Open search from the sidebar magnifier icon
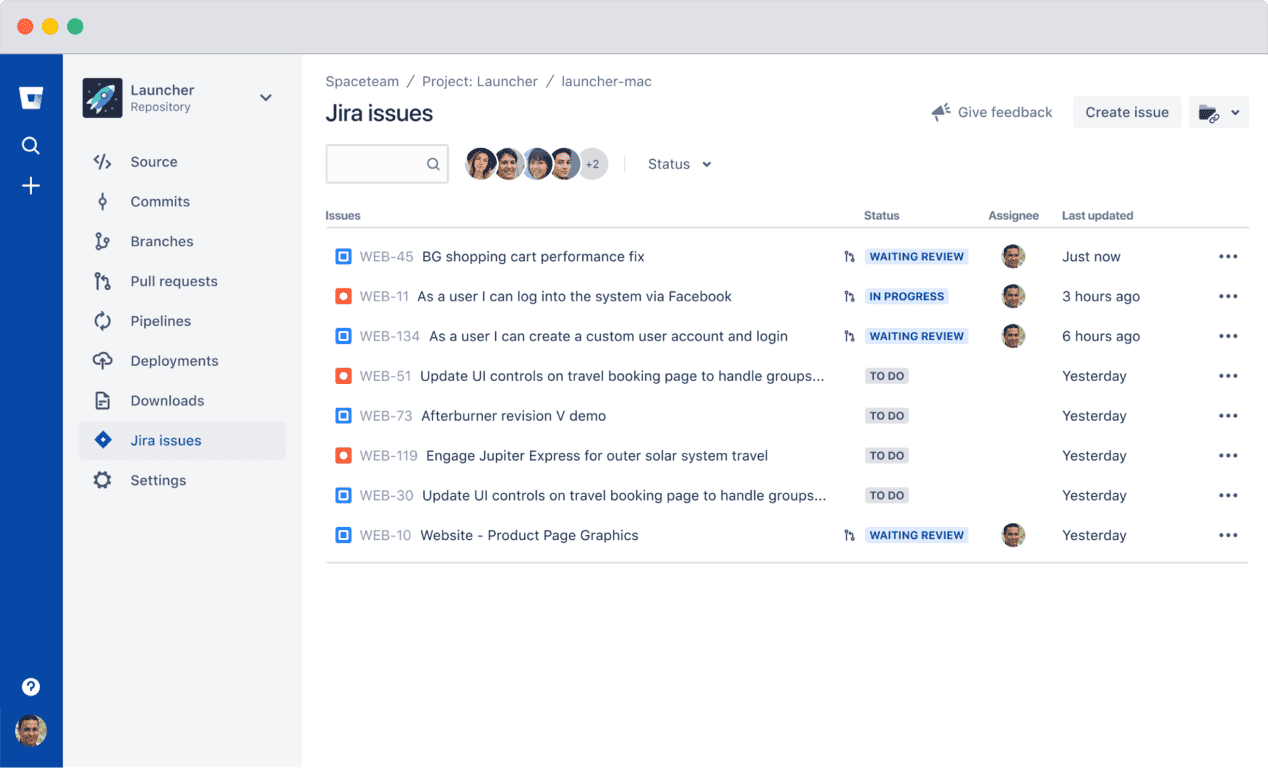Screen dimensions: 1268x768 (31, 145)
